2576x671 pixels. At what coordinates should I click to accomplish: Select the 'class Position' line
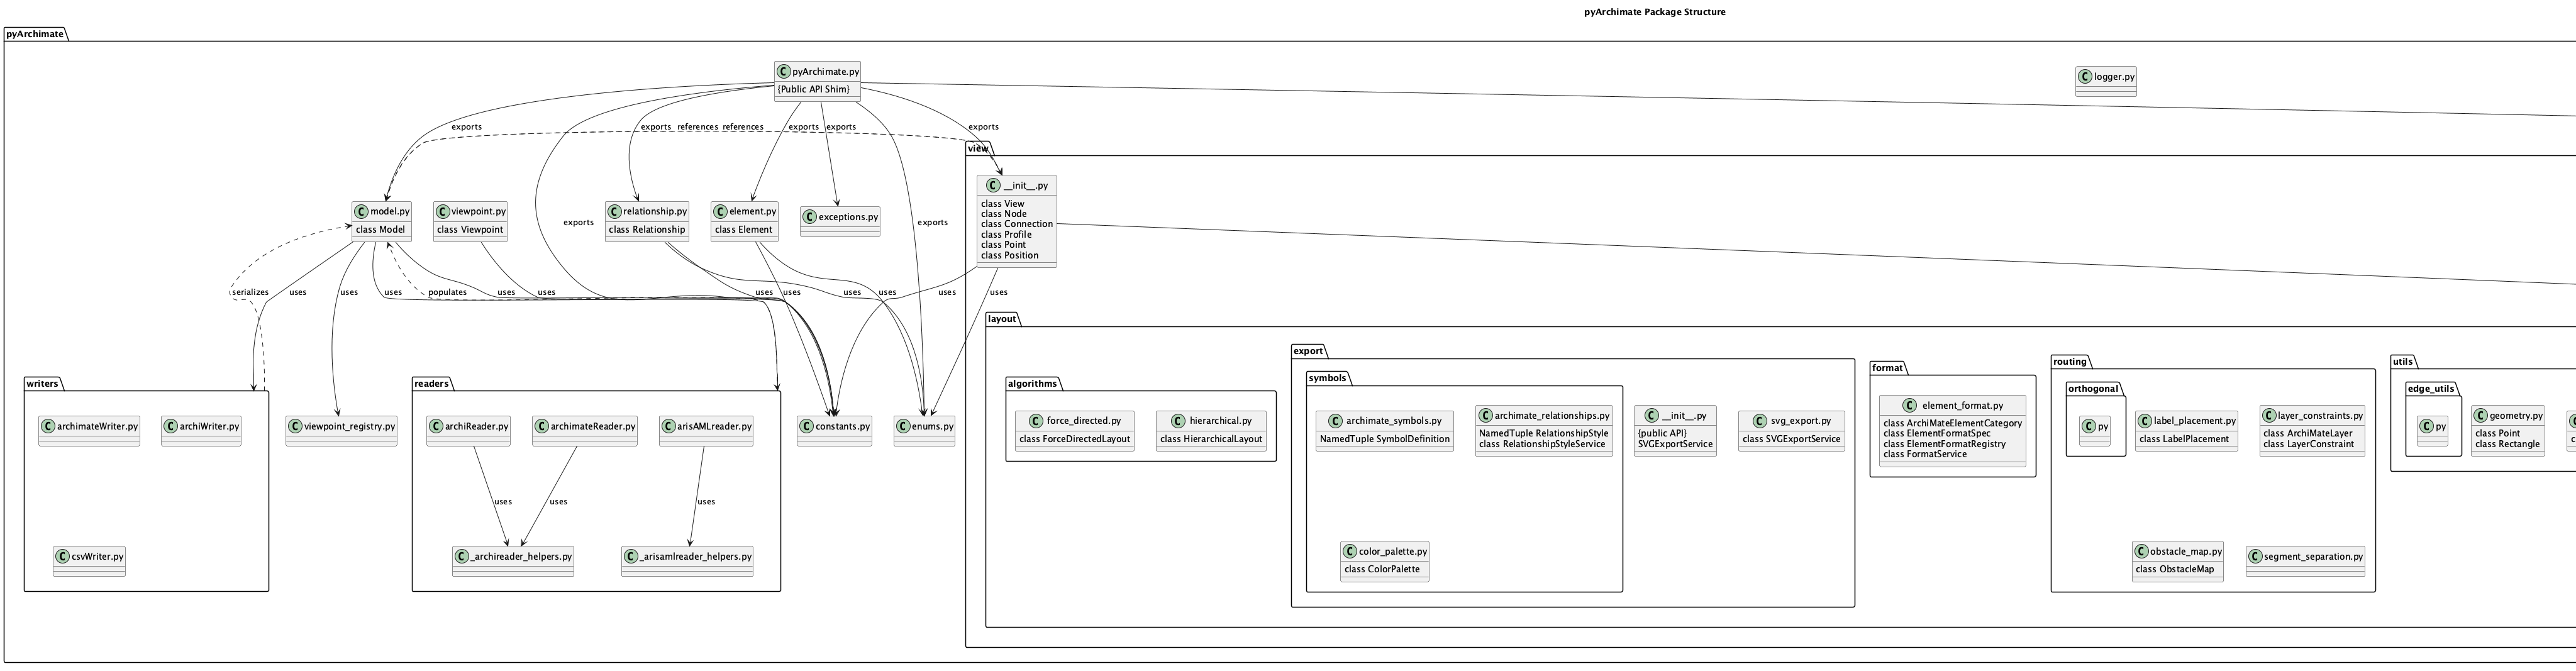pyautogui.click(x=1010, y=255)
